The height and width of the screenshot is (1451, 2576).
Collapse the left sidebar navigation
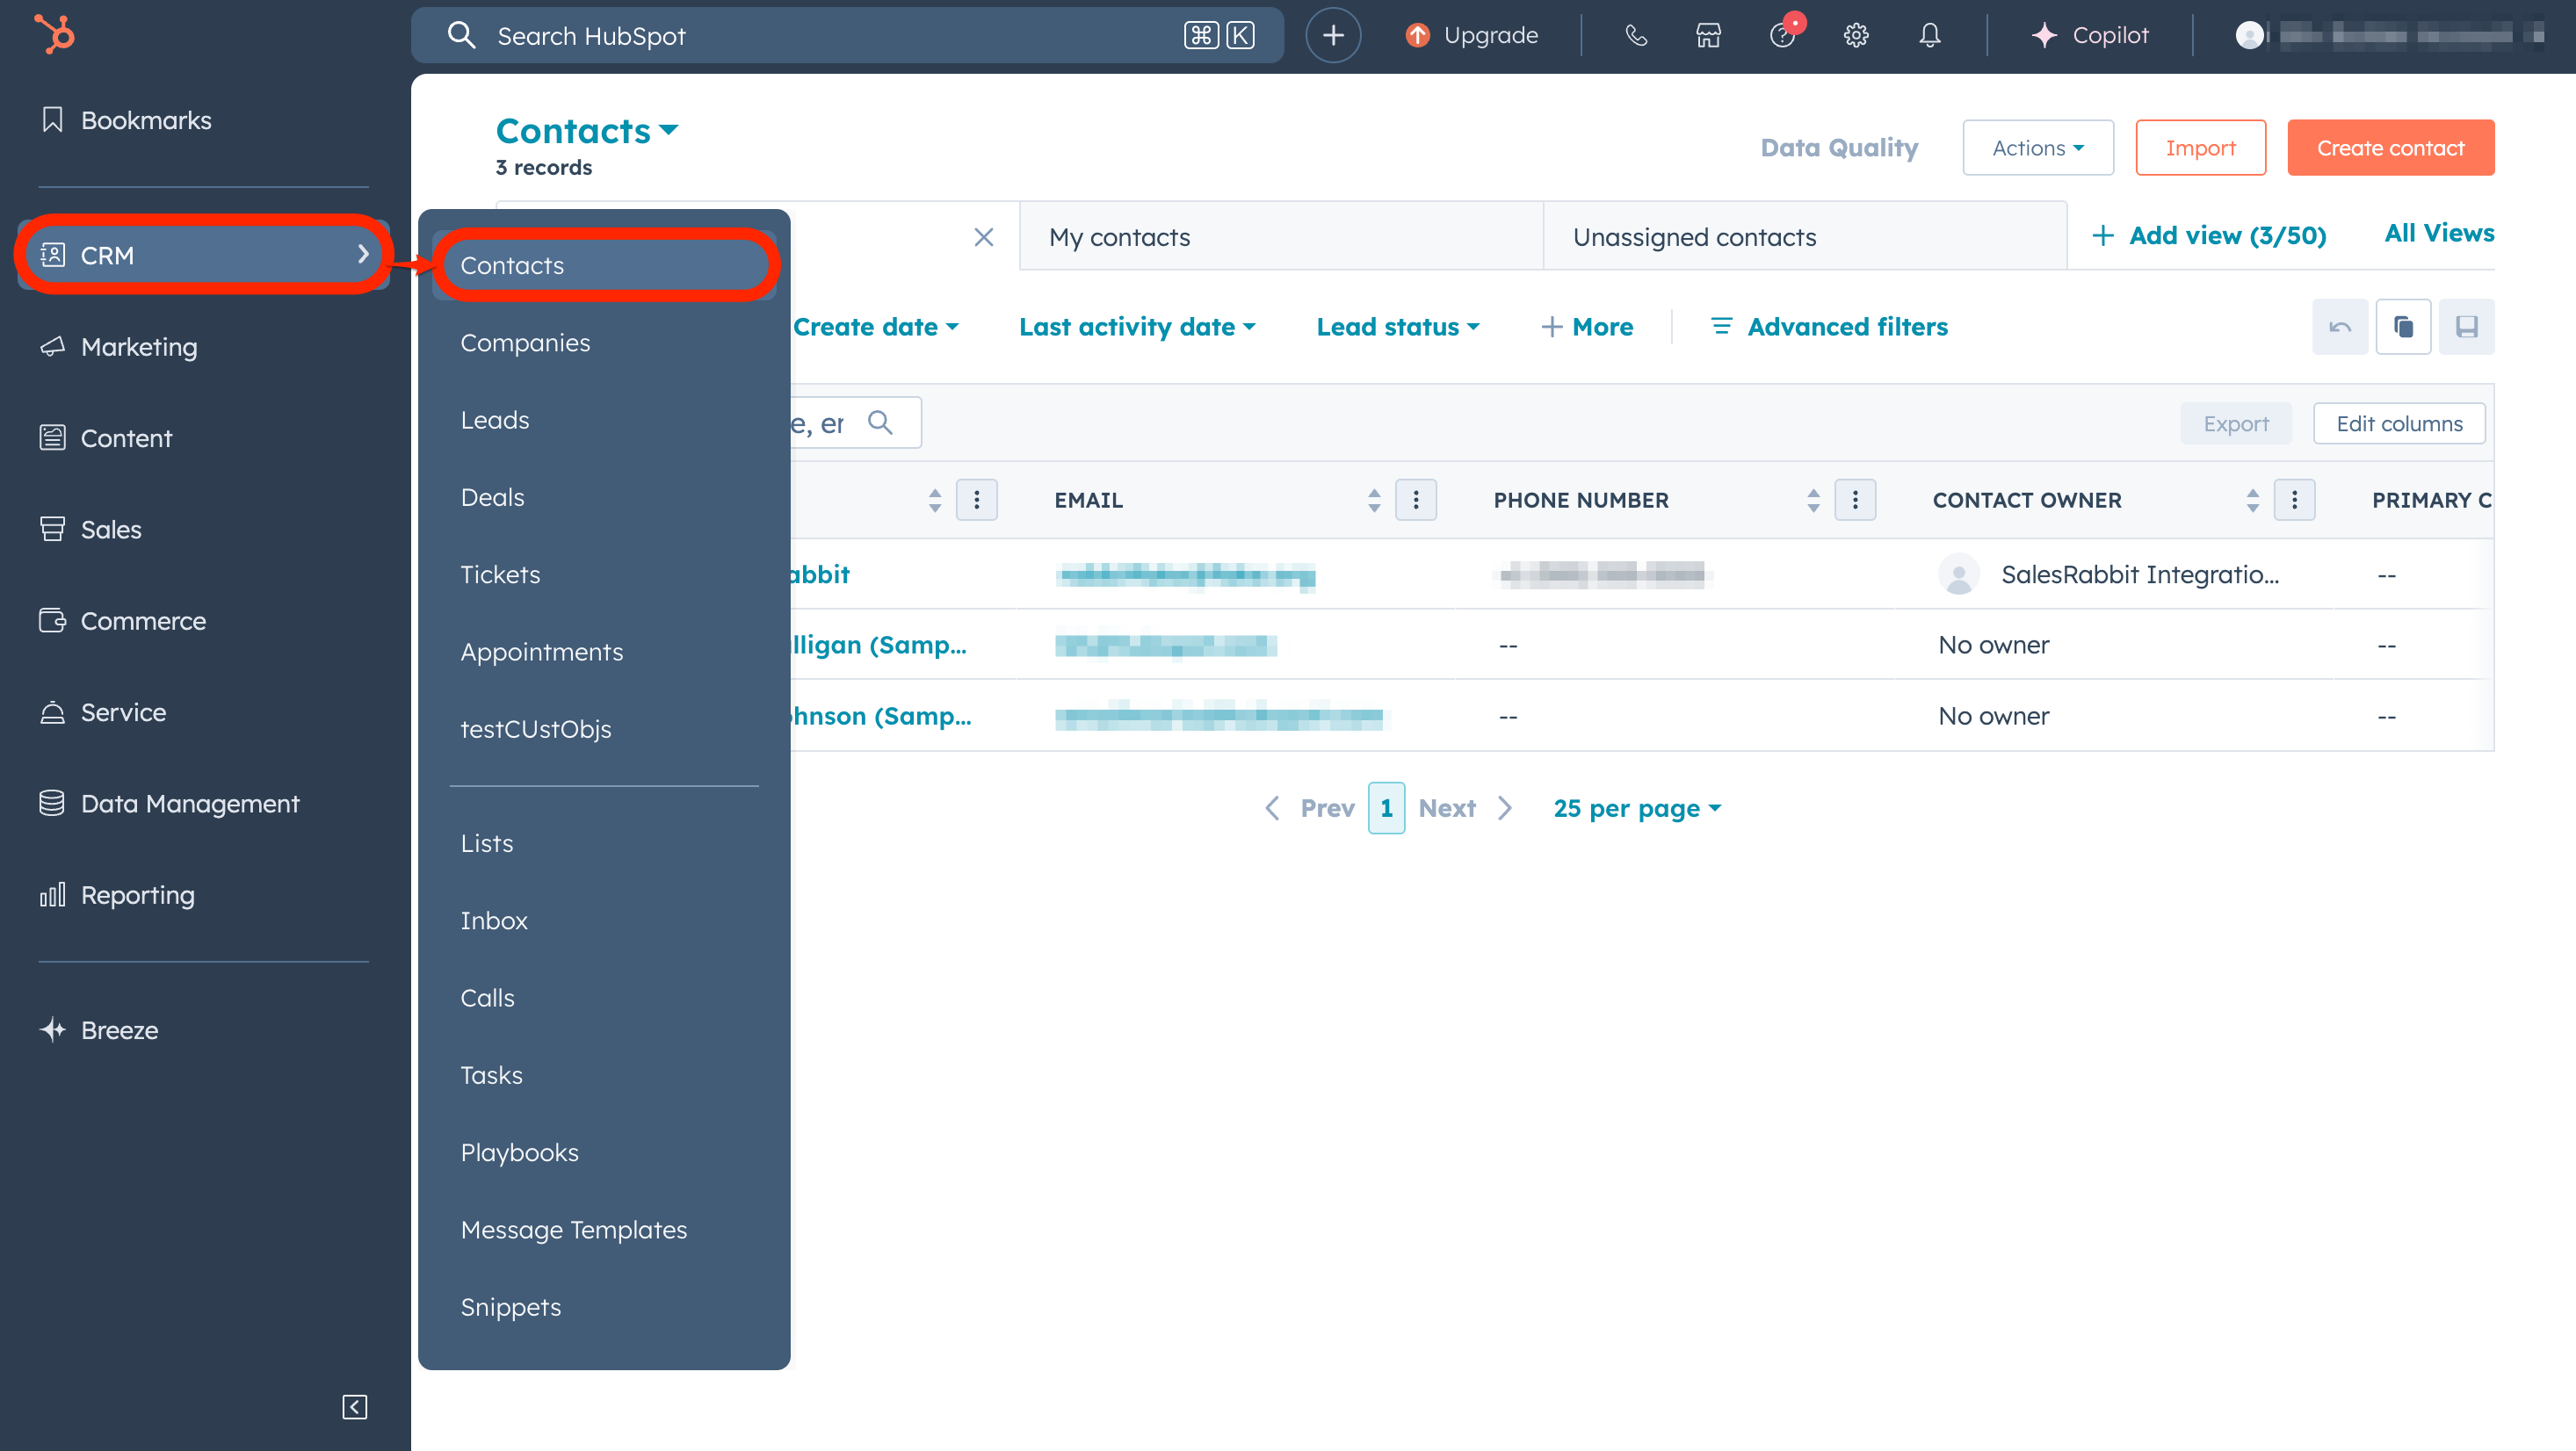[354, 1406]
